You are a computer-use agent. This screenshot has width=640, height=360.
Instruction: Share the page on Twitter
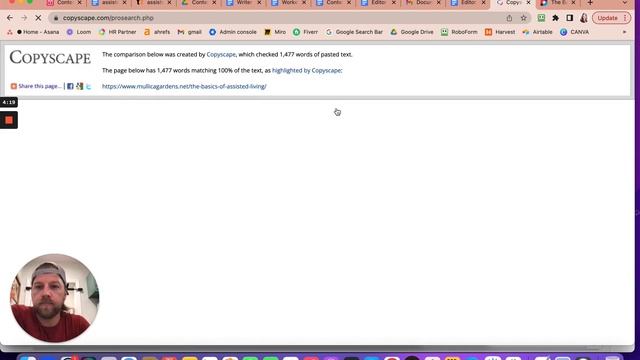click(89, 86)
